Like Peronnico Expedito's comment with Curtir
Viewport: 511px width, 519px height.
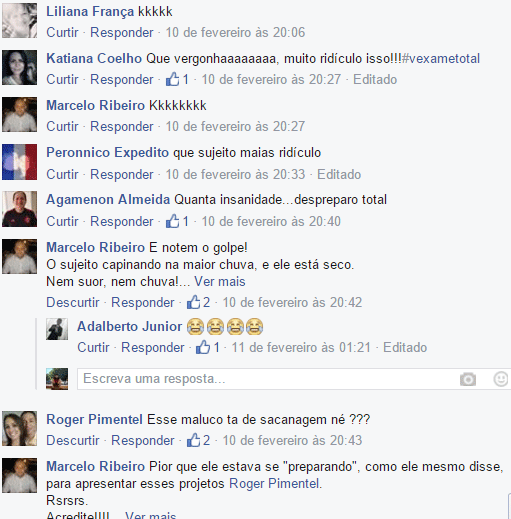coord(62,174)
